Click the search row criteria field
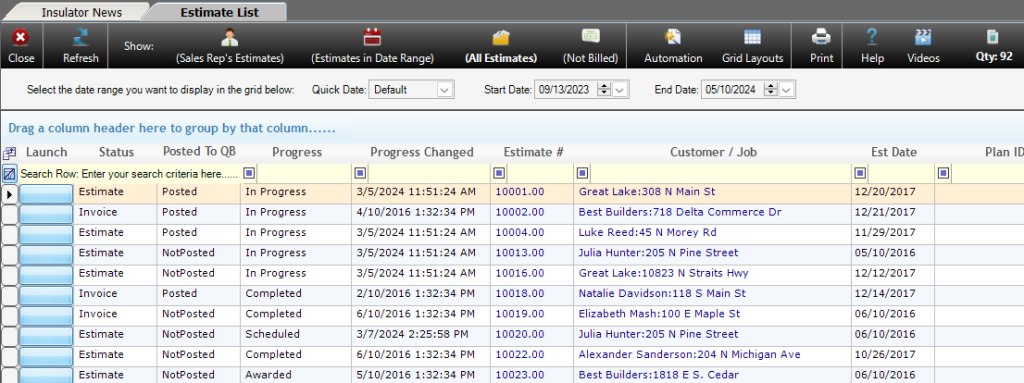 tap(129, 174)
